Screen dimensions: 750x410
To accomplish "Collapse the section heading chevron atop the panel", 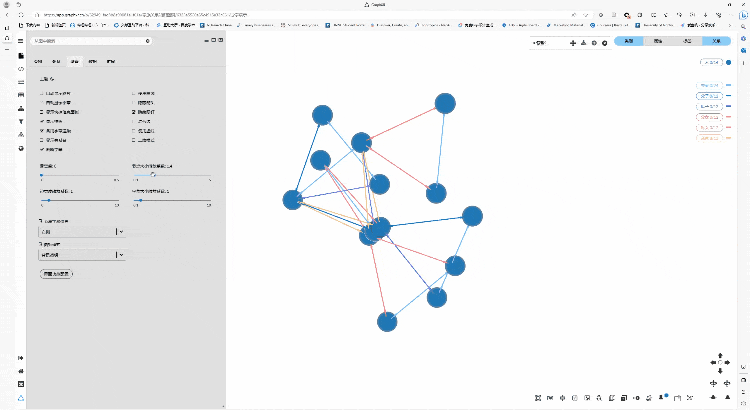I will (x=52, y=79).
